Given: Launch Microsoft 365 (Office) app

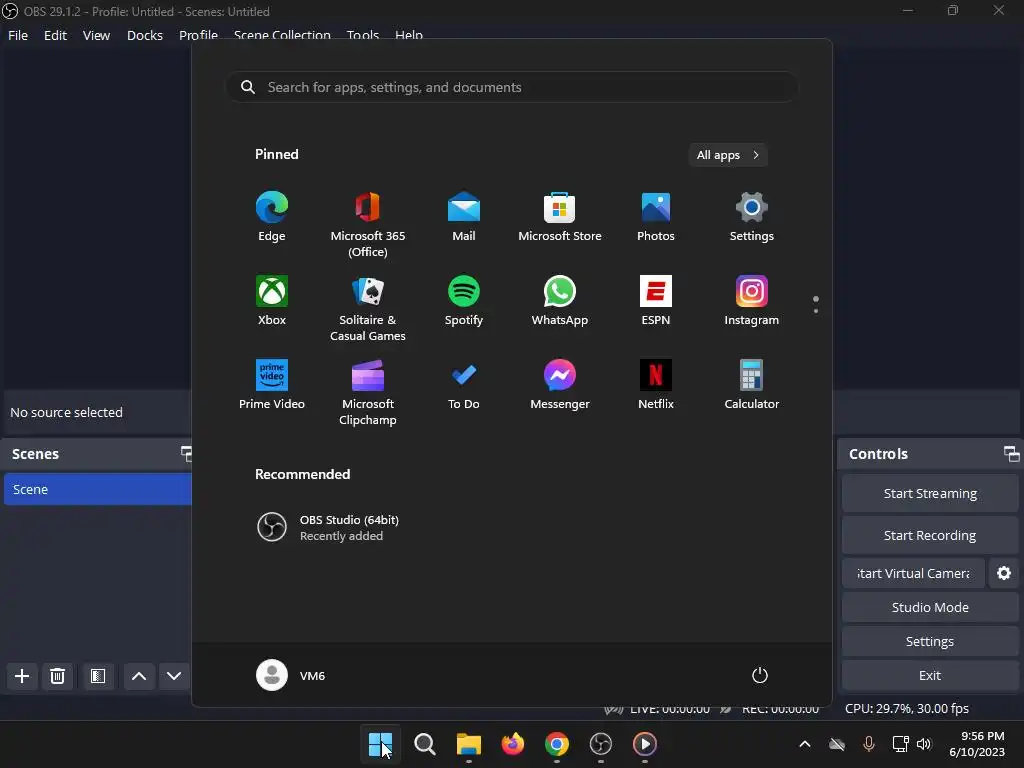Looking at the screenshot, I should pos(368,225).
